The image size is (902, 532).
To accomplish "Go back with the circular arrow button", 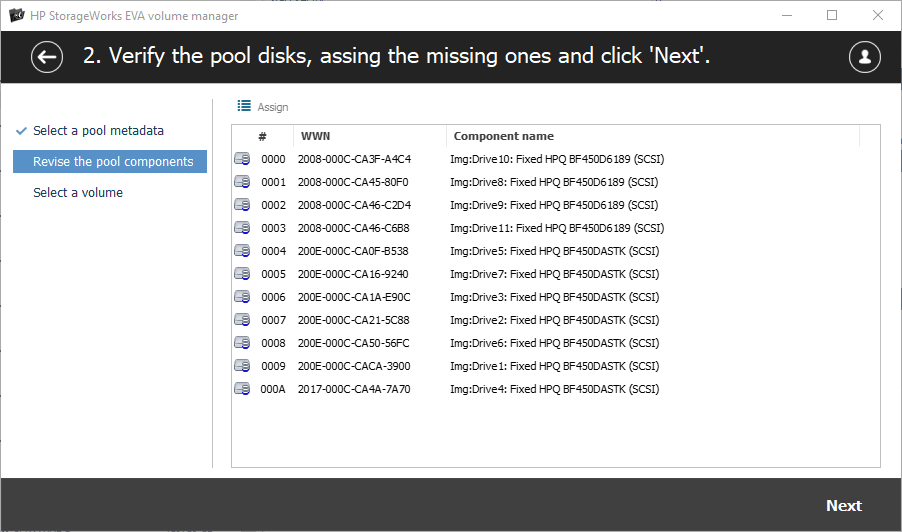I will [x=47, y=57].
